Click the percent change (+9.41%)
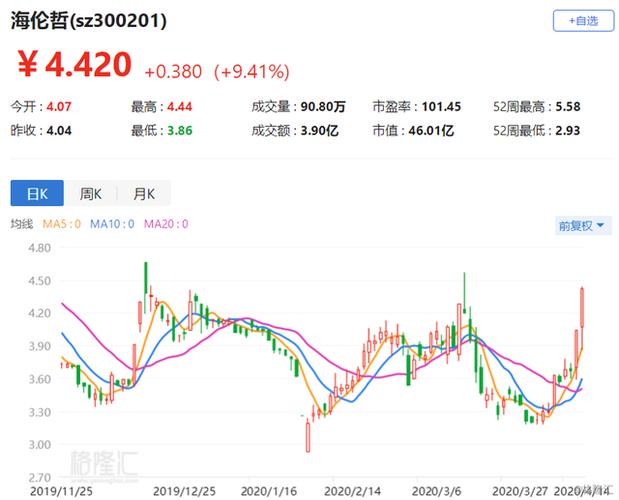The height and width of the screenshot is (500, 619). [x=251, y=72]
